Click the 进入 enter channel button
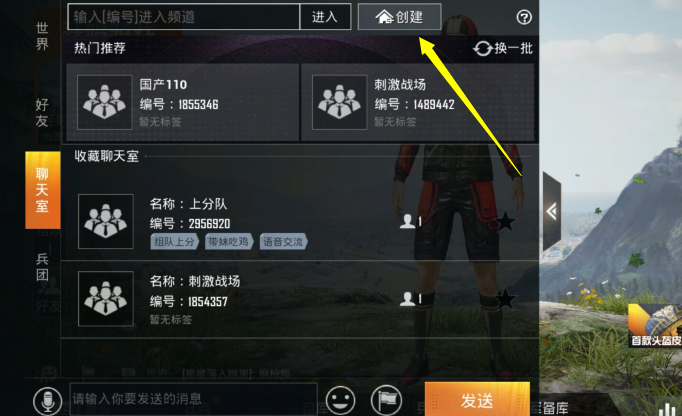682x416 pixels. coord(325,17)
